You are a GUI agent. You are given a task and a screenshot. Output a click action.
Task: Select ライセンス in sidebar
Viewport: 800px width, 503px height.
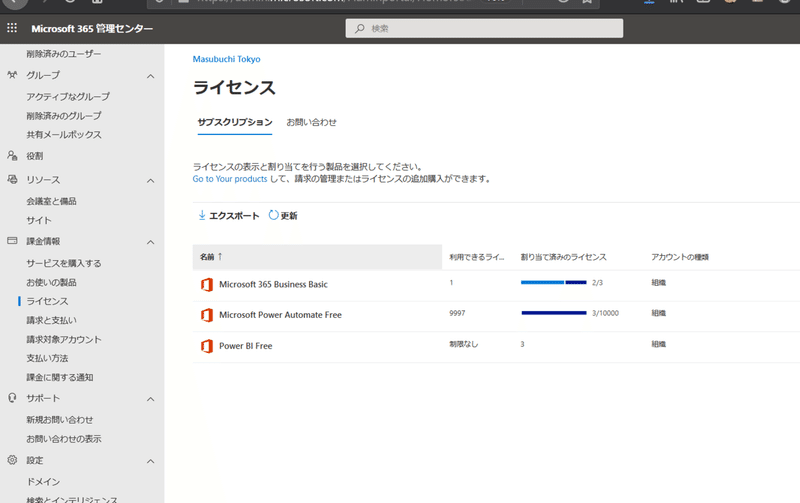(x=47, y=301)
